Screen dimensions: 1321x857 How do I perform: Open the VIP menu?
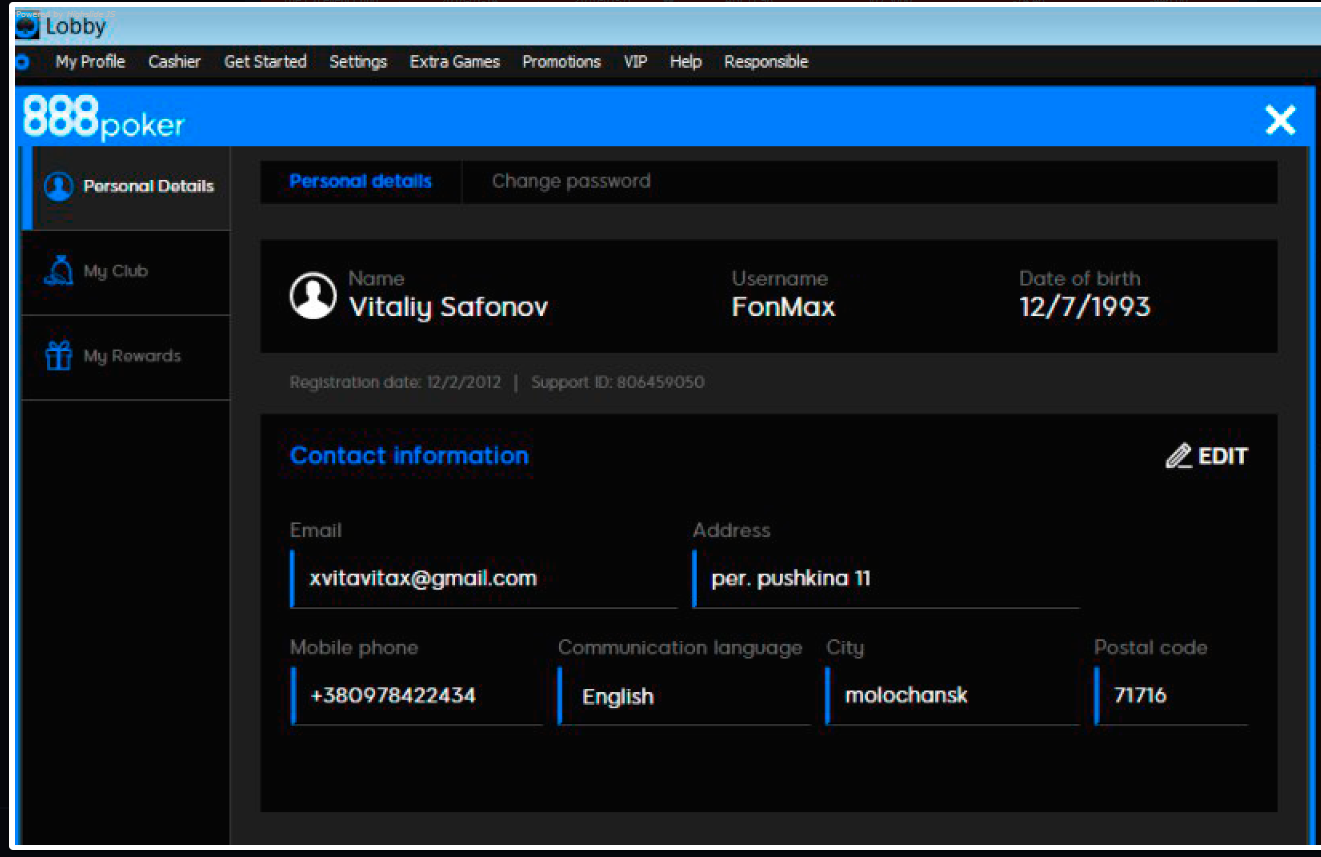click(635, 62)
